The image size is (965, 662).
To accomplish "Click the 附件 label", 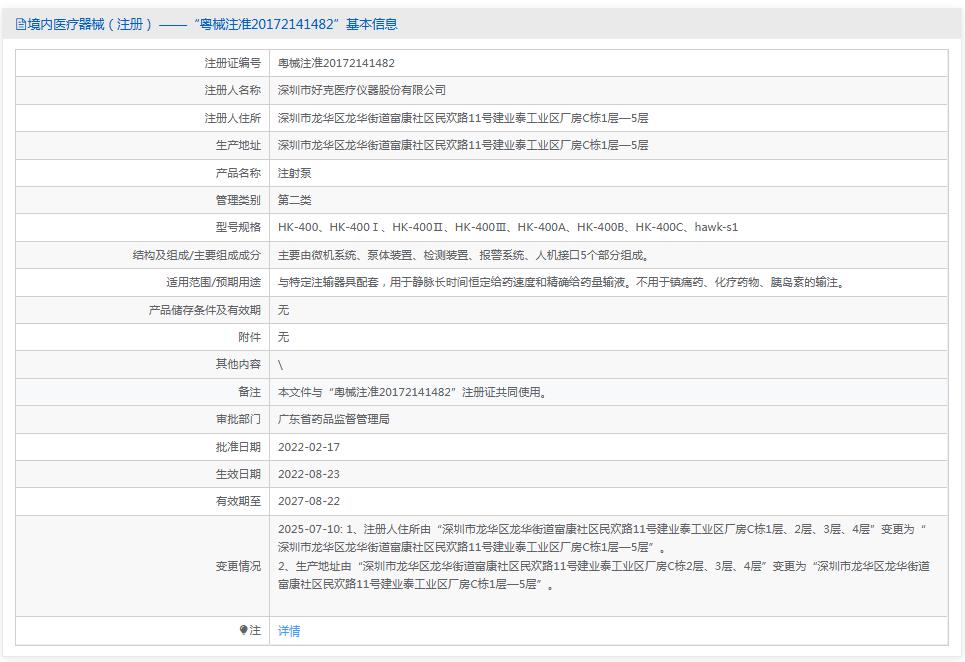I will point(249,337).
